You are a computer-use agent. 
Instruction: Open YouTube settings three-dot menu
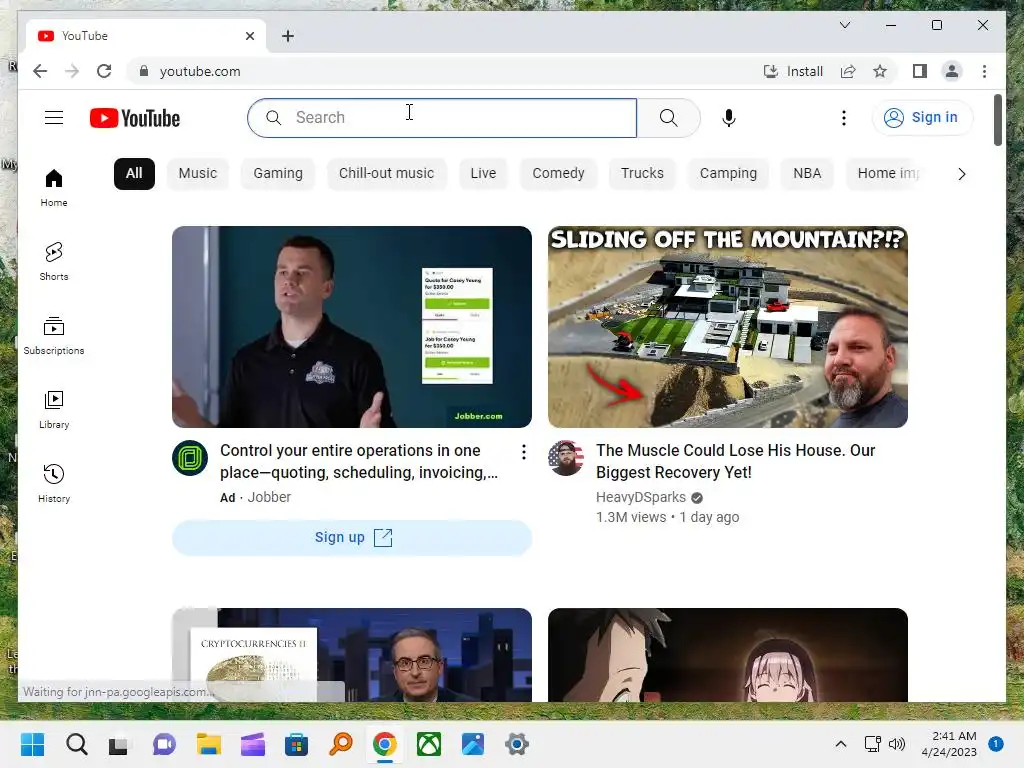[844, 118]
